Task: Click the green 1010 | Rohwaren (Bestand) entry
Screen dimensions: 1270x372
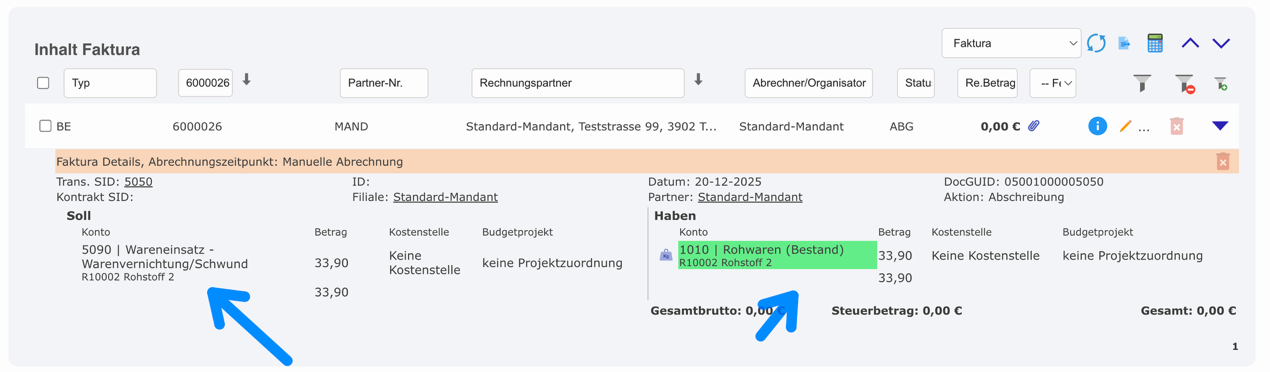Action: pos(777,255)
